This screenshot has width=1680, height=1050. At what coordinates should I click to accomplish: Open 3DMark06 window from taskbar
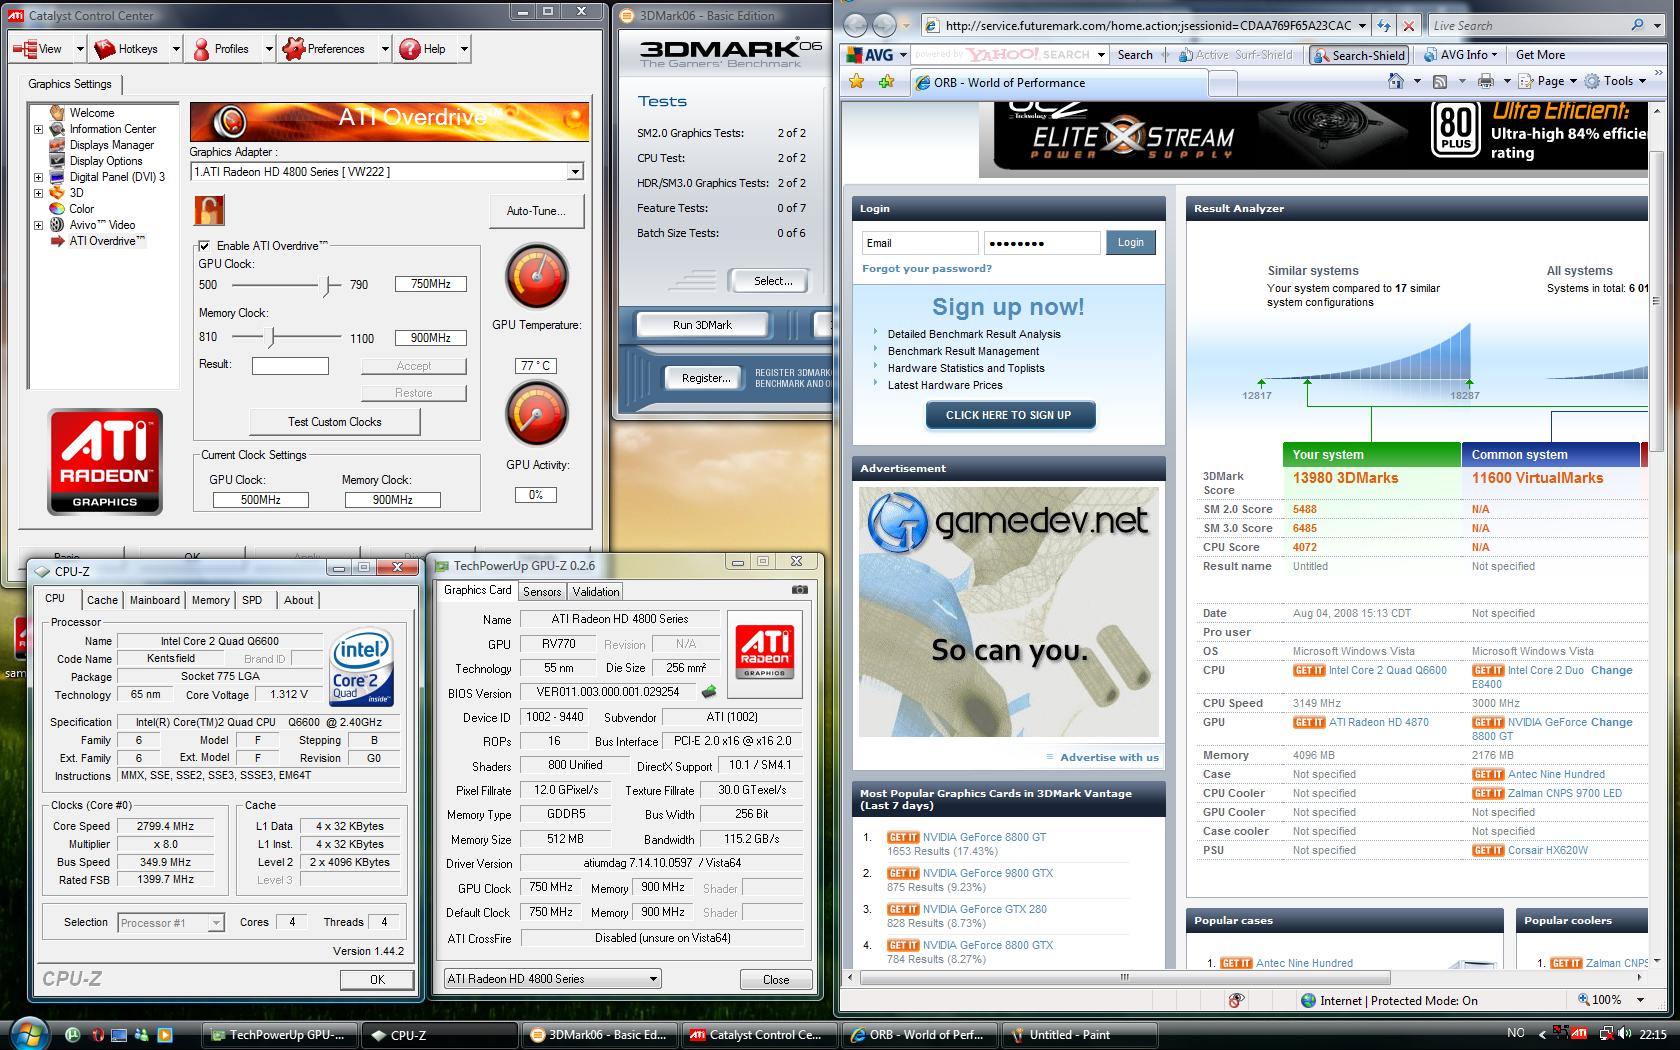point(597,1035)
